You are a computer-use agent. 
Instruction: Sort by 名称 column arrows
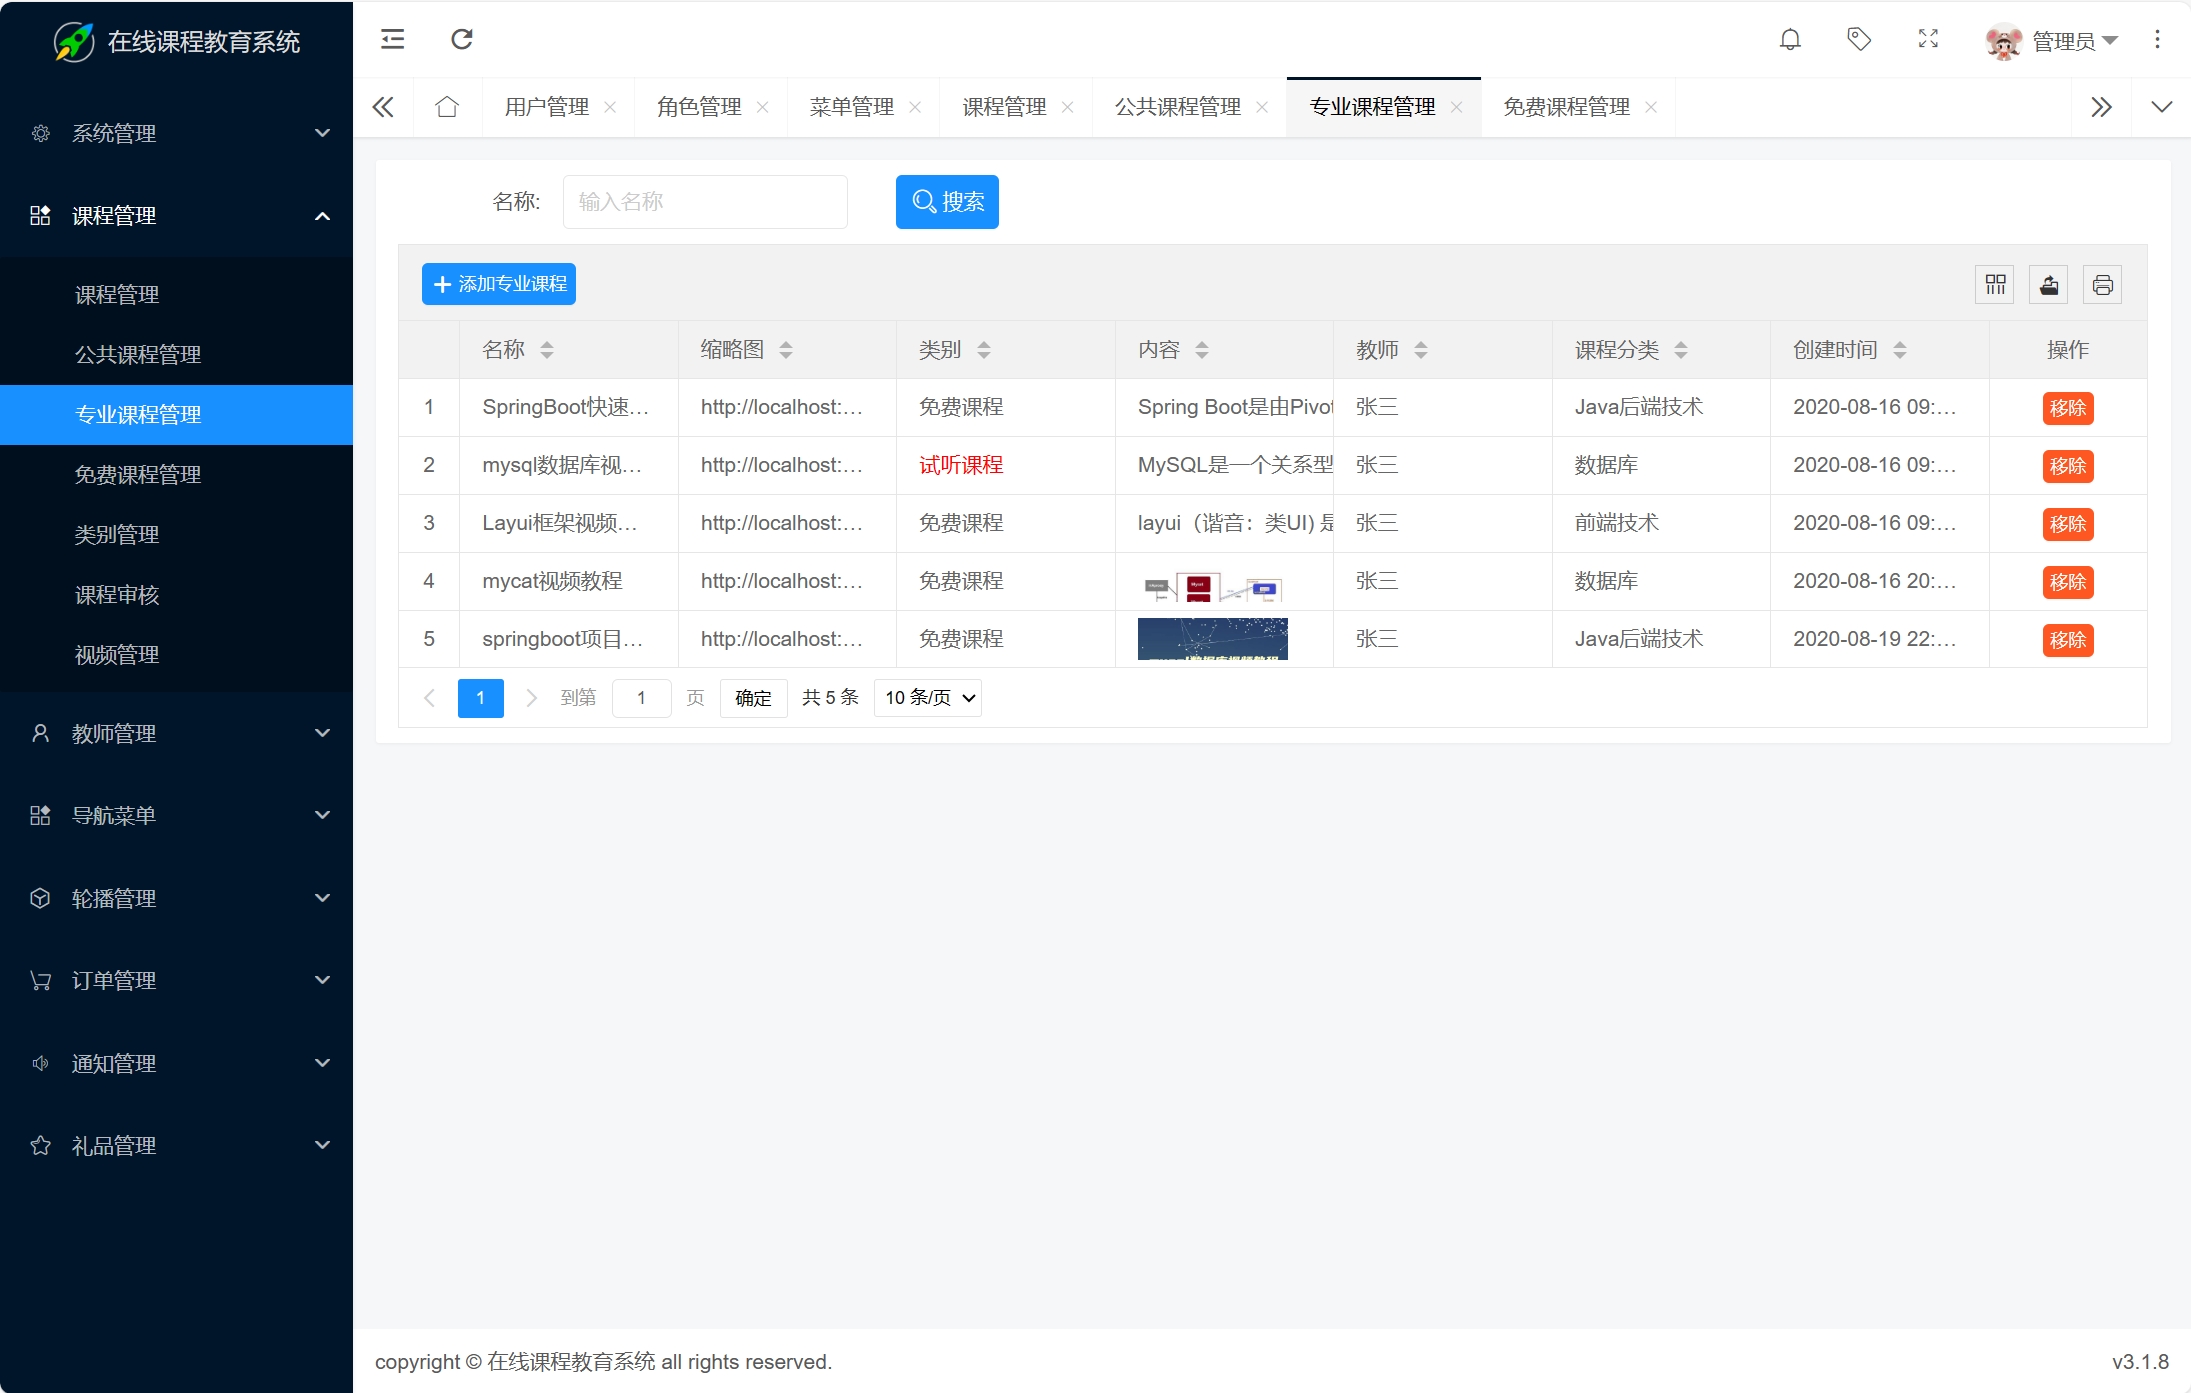pos(547,350)
